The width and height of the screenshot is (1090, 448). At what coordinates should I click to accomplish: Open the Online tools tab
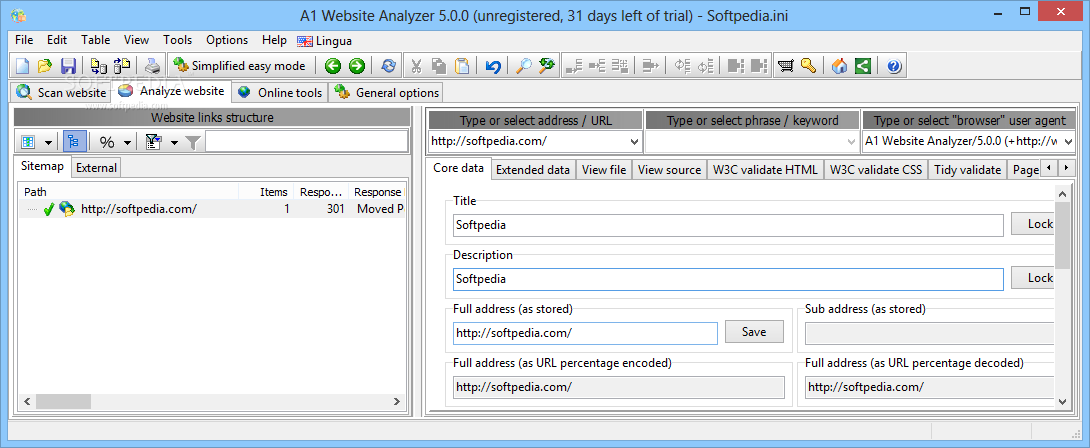tap(280, 93)
